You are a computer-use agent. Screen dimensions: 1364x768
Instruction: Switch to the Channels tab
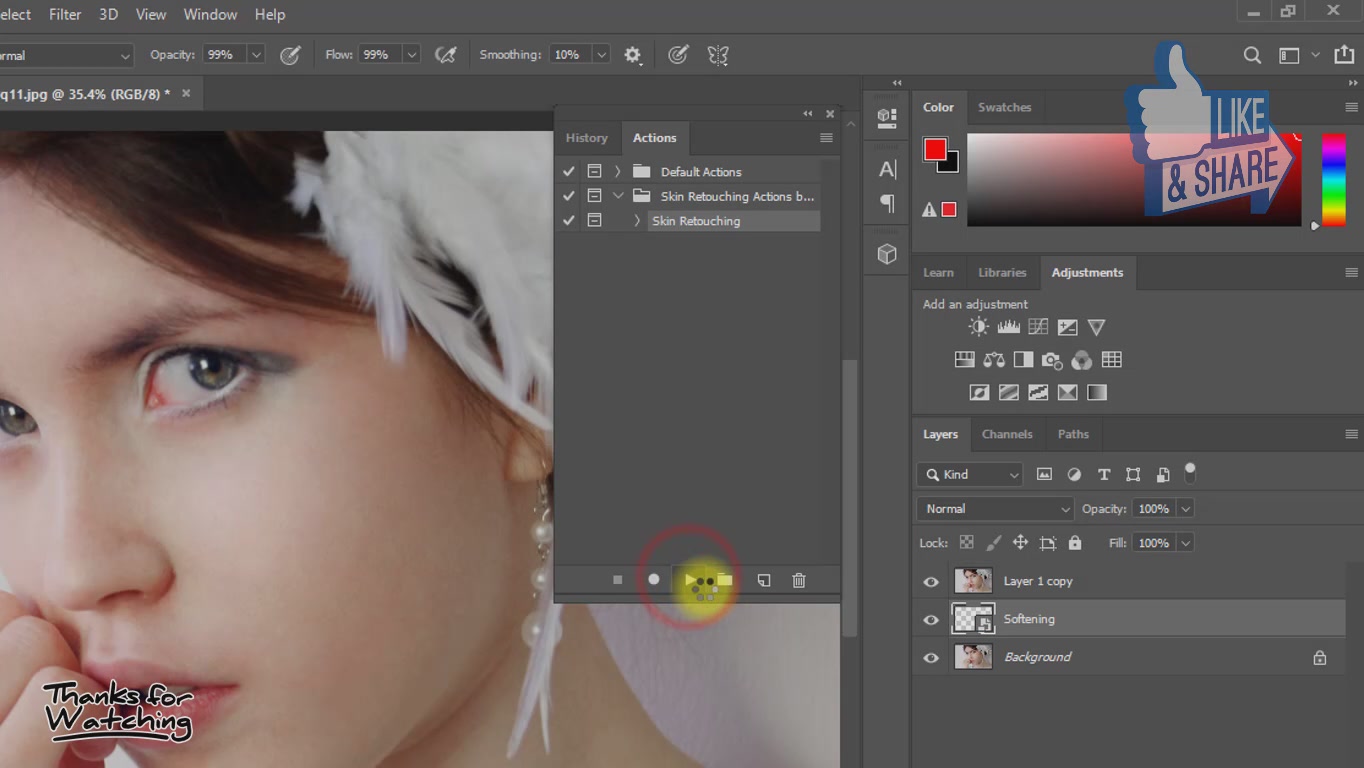point(1006,434)
